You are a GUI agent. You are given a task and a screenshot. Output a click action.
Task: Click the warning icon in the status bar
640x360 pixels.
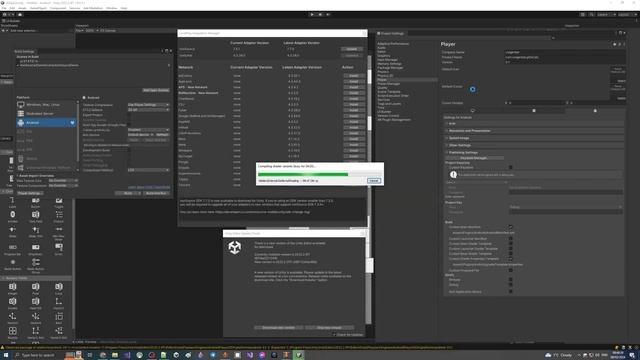pyautogui.click(x=2, y=348)
